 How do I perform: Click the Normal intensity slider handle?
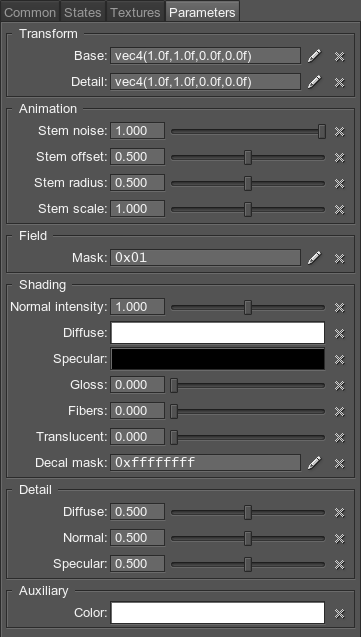pos(248,308)
